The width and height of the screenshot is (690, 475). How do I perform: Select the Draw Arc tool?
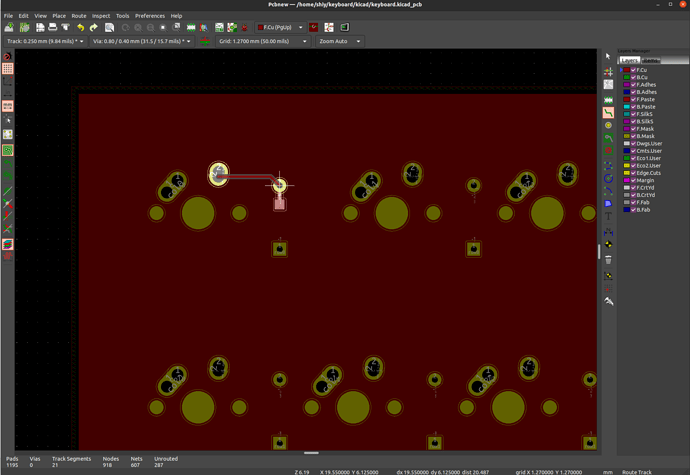(x=608, y=191)
